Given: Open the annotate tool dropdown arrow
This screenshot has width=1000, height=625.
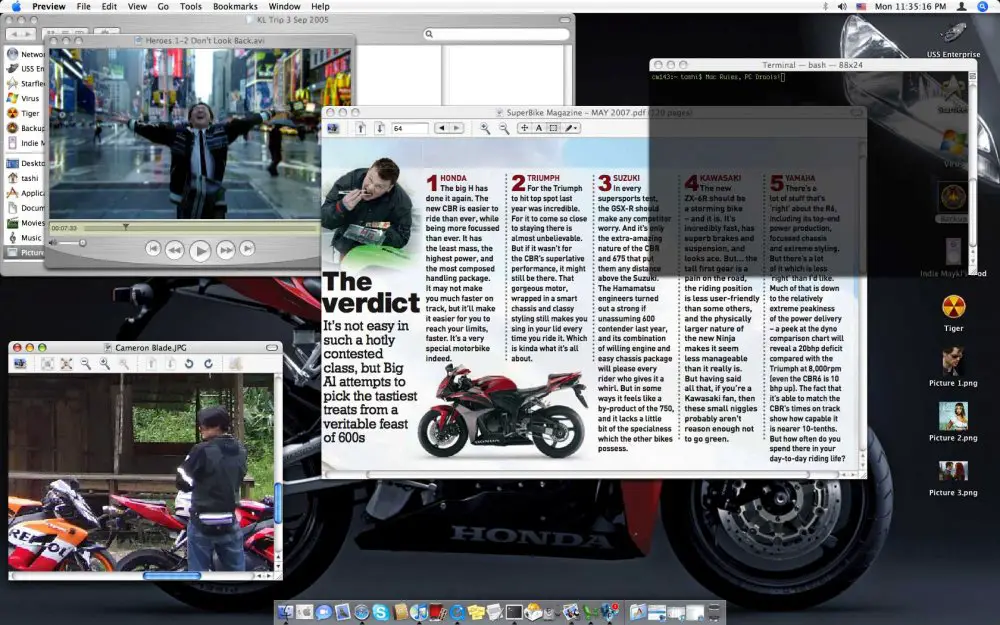Looking at the screenshot, I should tap(576, 128).
